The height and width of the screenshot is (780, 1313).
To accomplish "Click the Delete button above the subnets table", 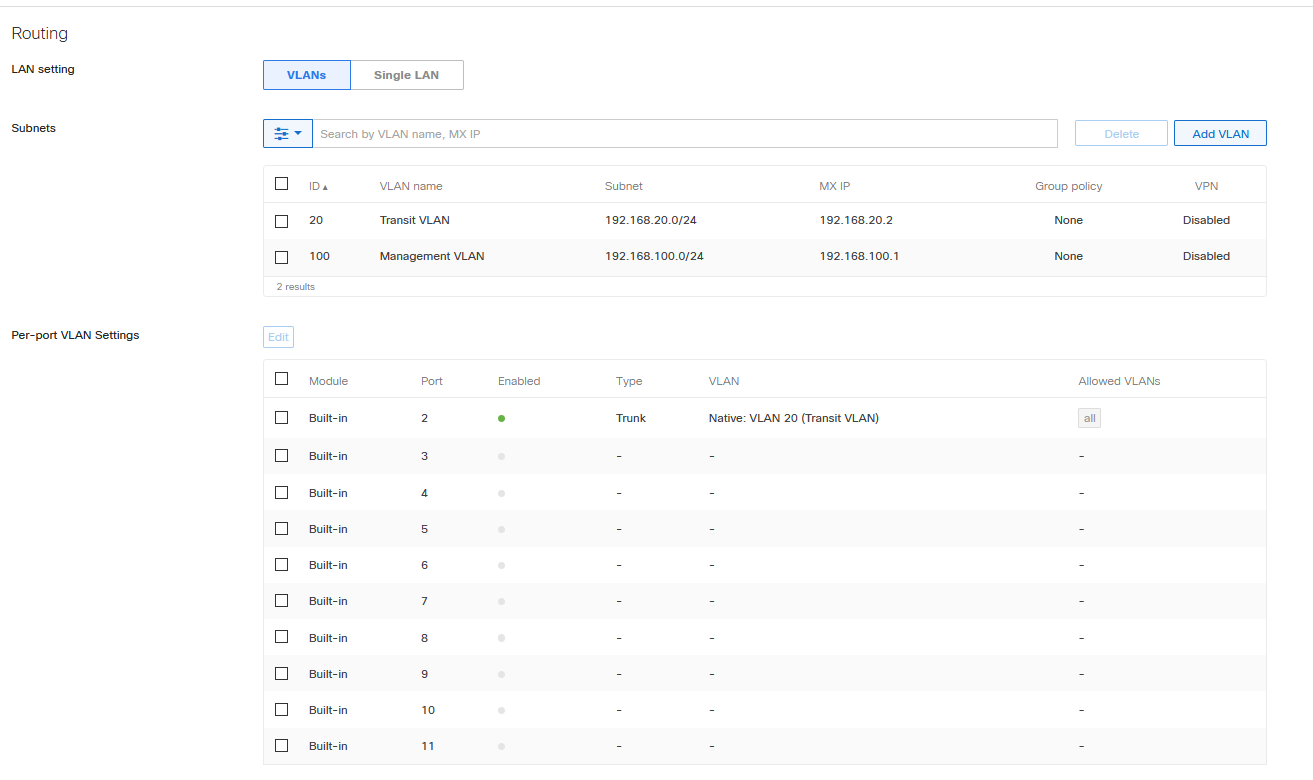I will [x=1120, y=133].
